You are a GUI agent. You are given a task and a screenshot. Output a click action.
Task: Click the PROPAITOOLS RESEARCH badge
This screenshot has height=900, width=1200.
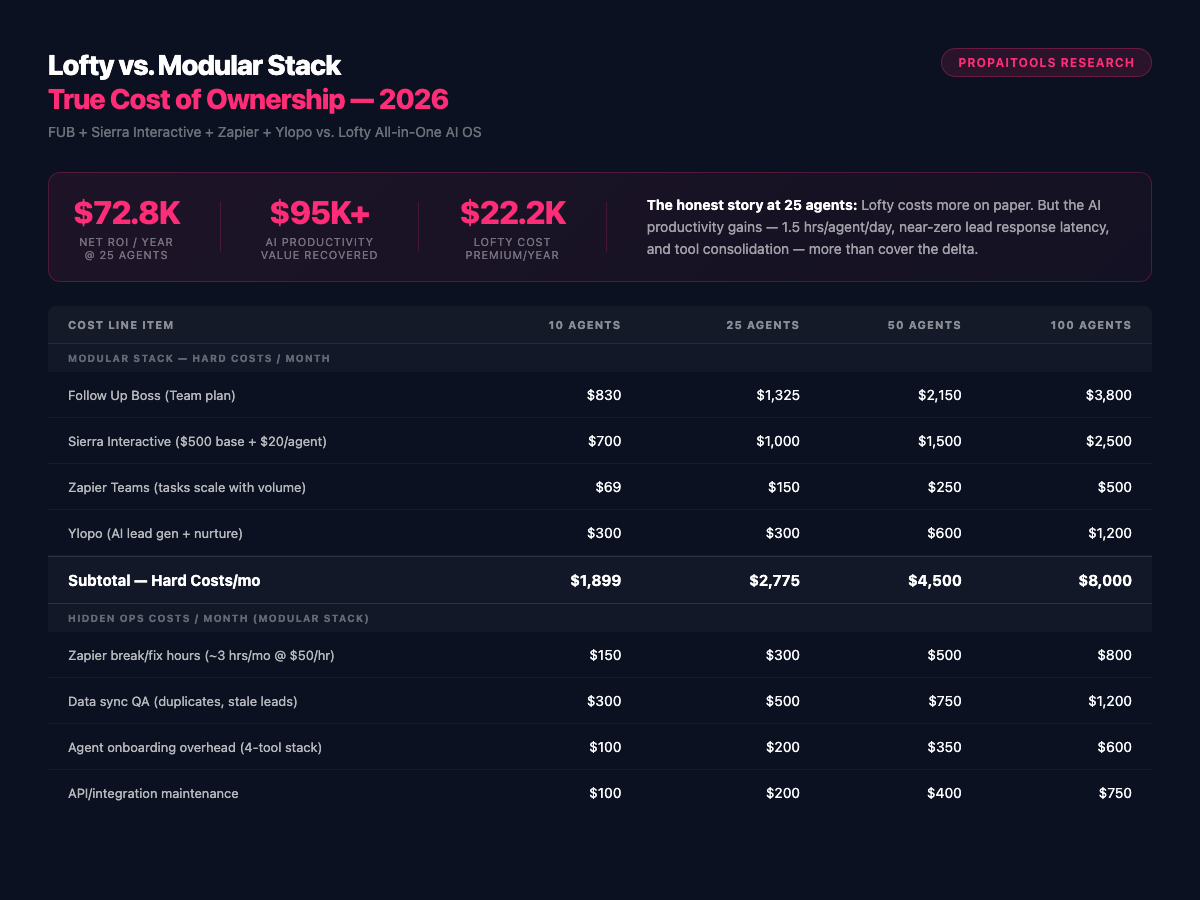(x=1046, y=62)
